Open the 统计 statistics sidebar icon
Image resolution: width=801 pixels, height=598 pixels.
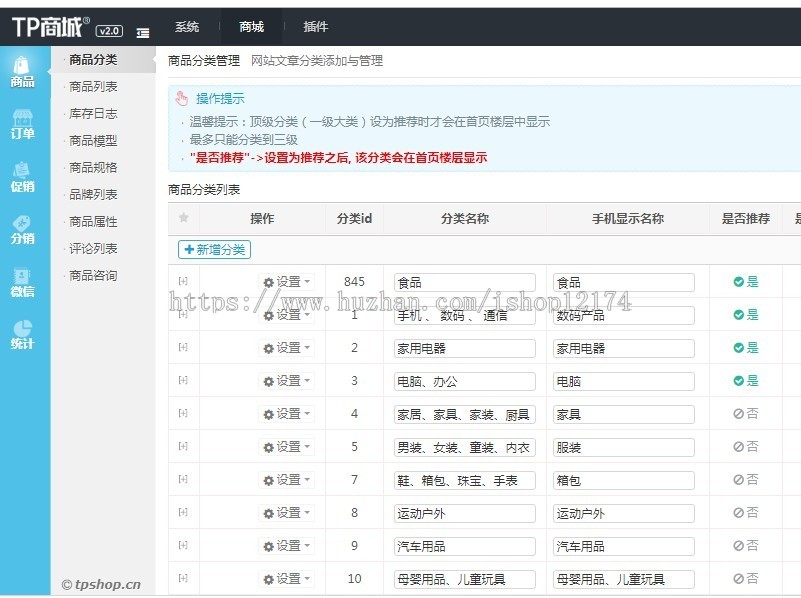[22, 335]
